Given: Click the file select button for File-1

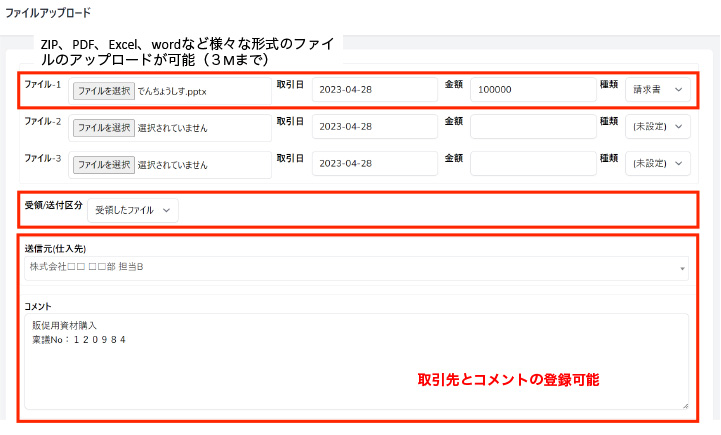Looking at the screenshot, I should (x=104, y=91).
